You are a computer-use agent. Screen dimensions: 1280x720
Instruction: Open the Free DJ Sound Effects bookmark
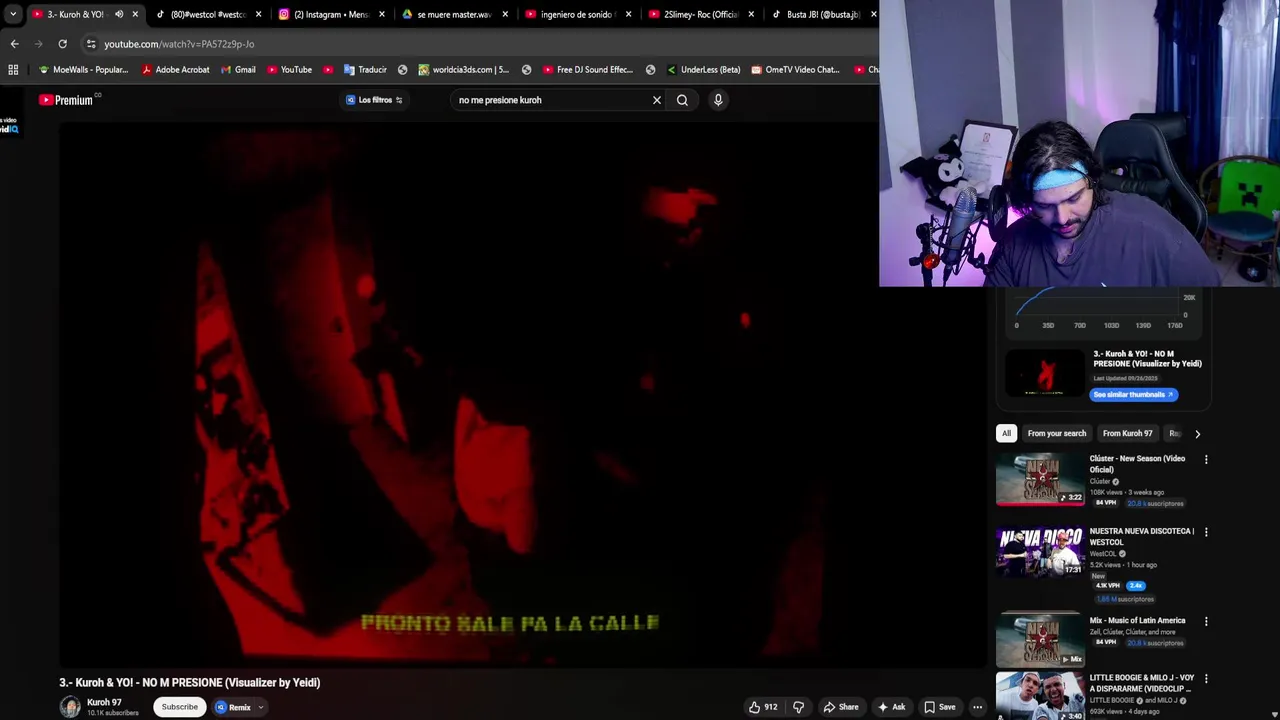pyautogui.click(x=588, y=70)
